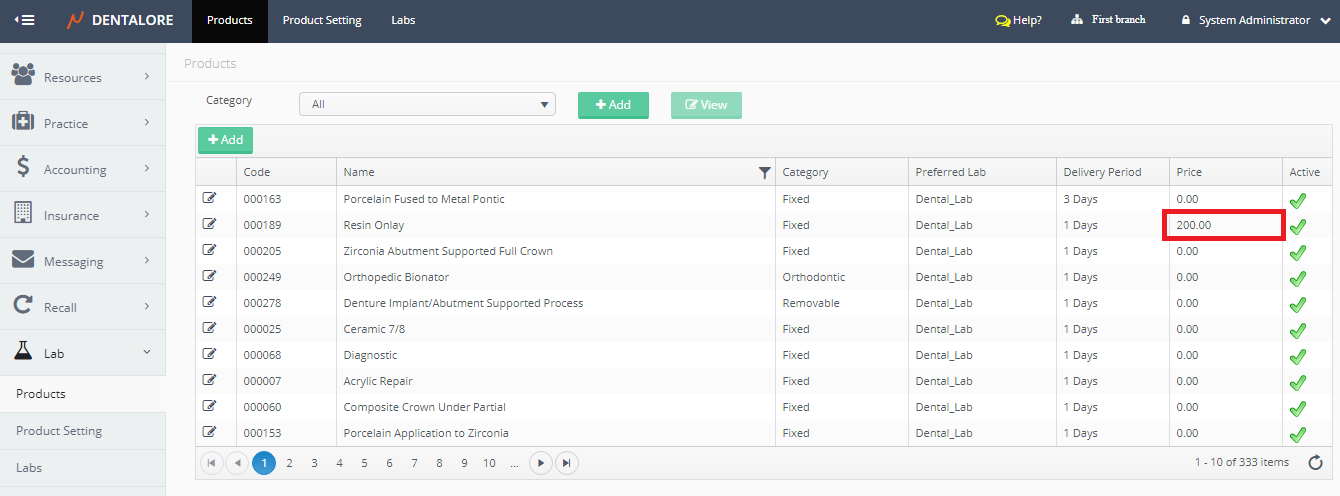Open the Category dropdown showing All
The image size is (1340, 496).
point(427,104)
